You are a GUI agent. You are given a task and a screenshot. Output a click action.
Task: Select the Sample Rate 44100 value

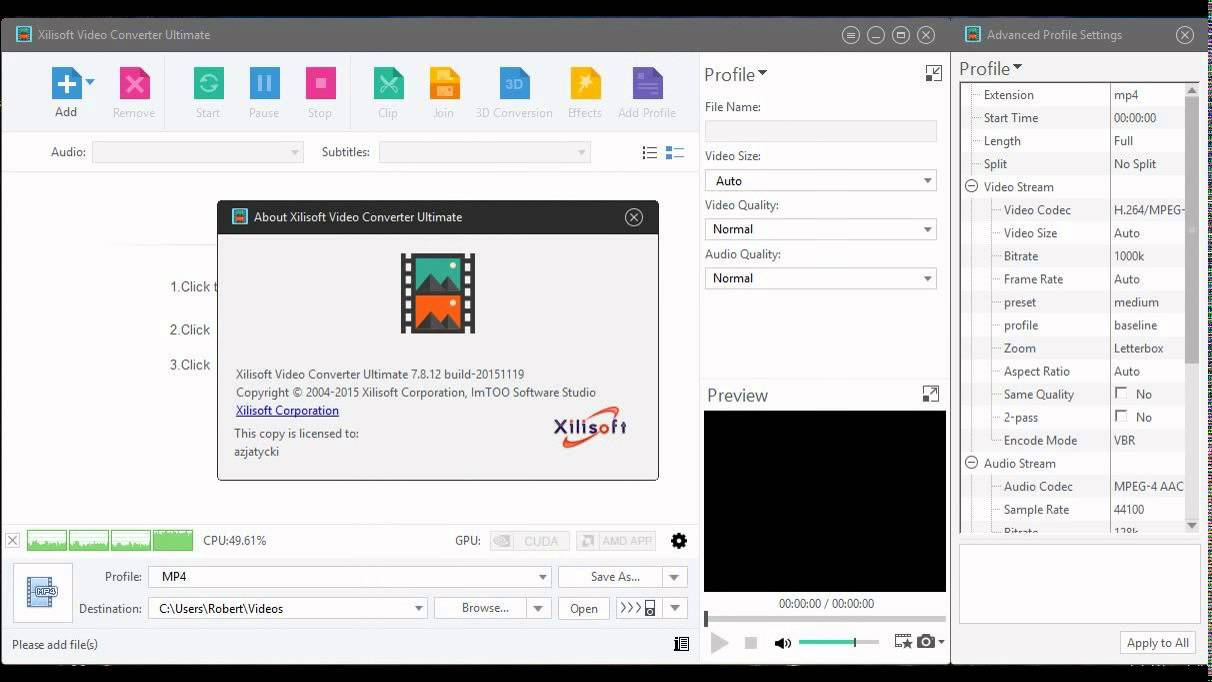pyautogui.click(x=1148, y=509)
